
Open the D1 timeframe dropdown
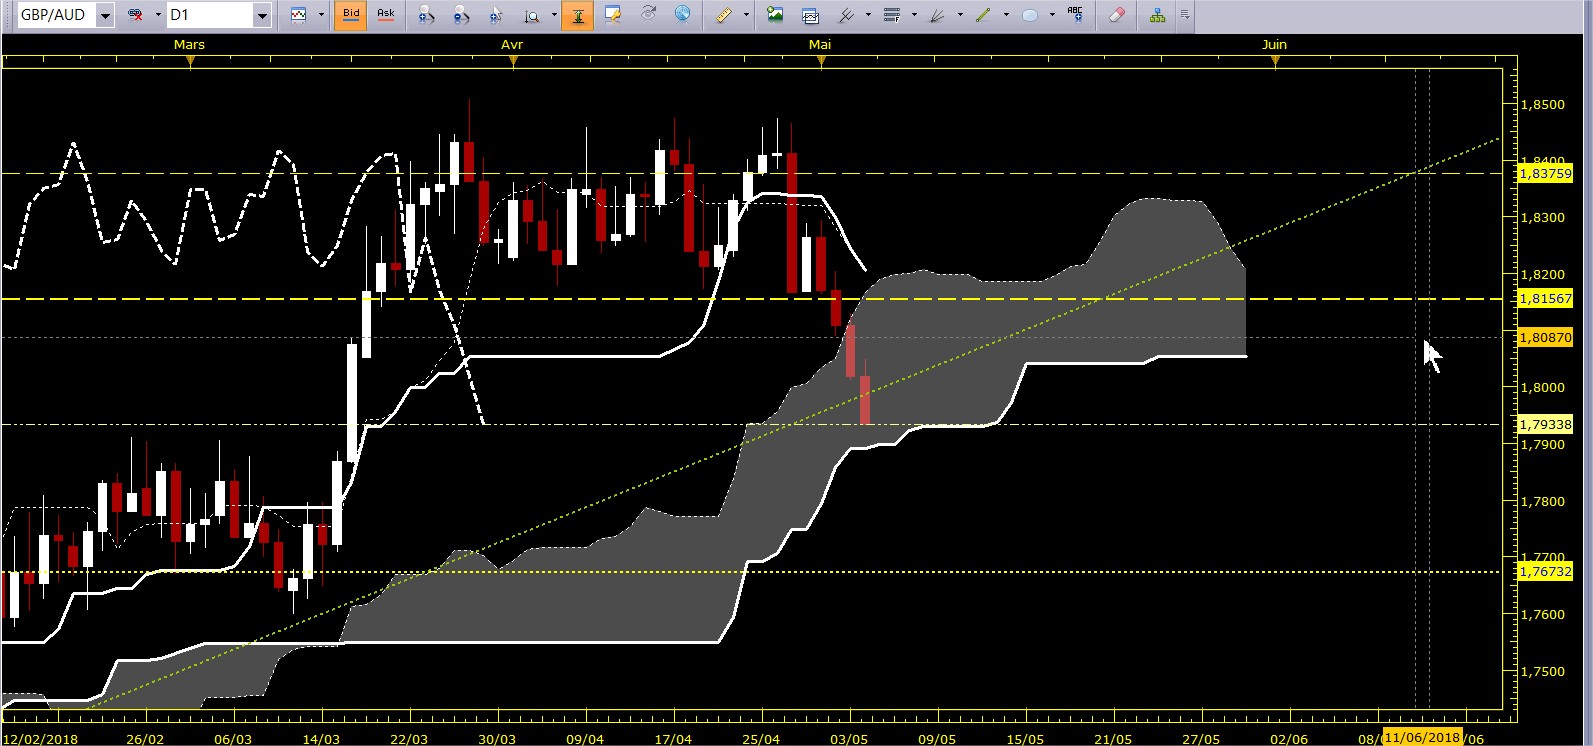tap(261, 15)
